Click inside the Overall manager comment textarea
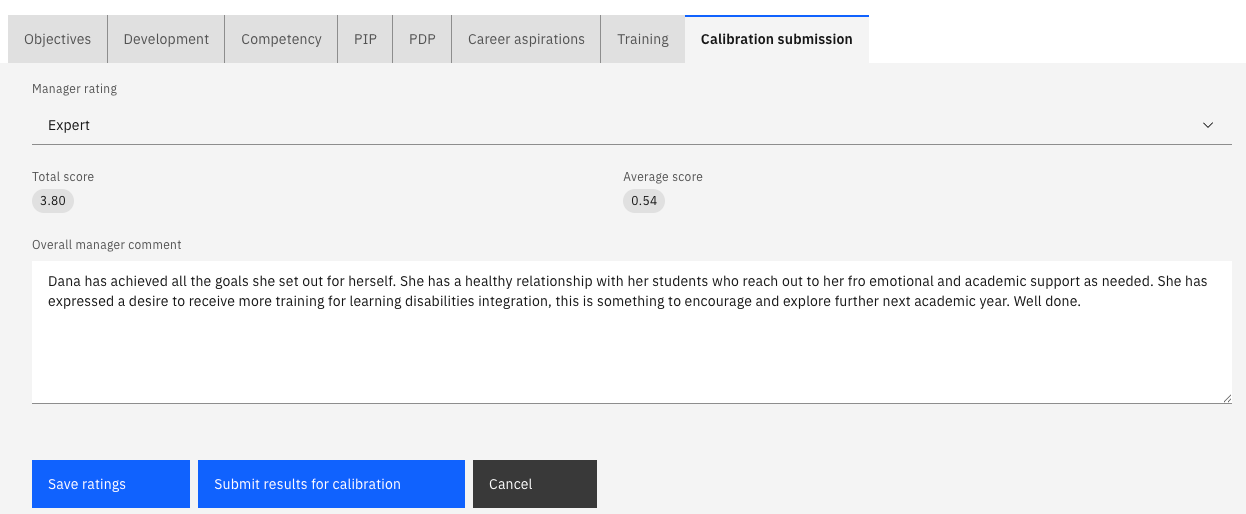This screenshot has height=514, width=1246. coord(632,332)
